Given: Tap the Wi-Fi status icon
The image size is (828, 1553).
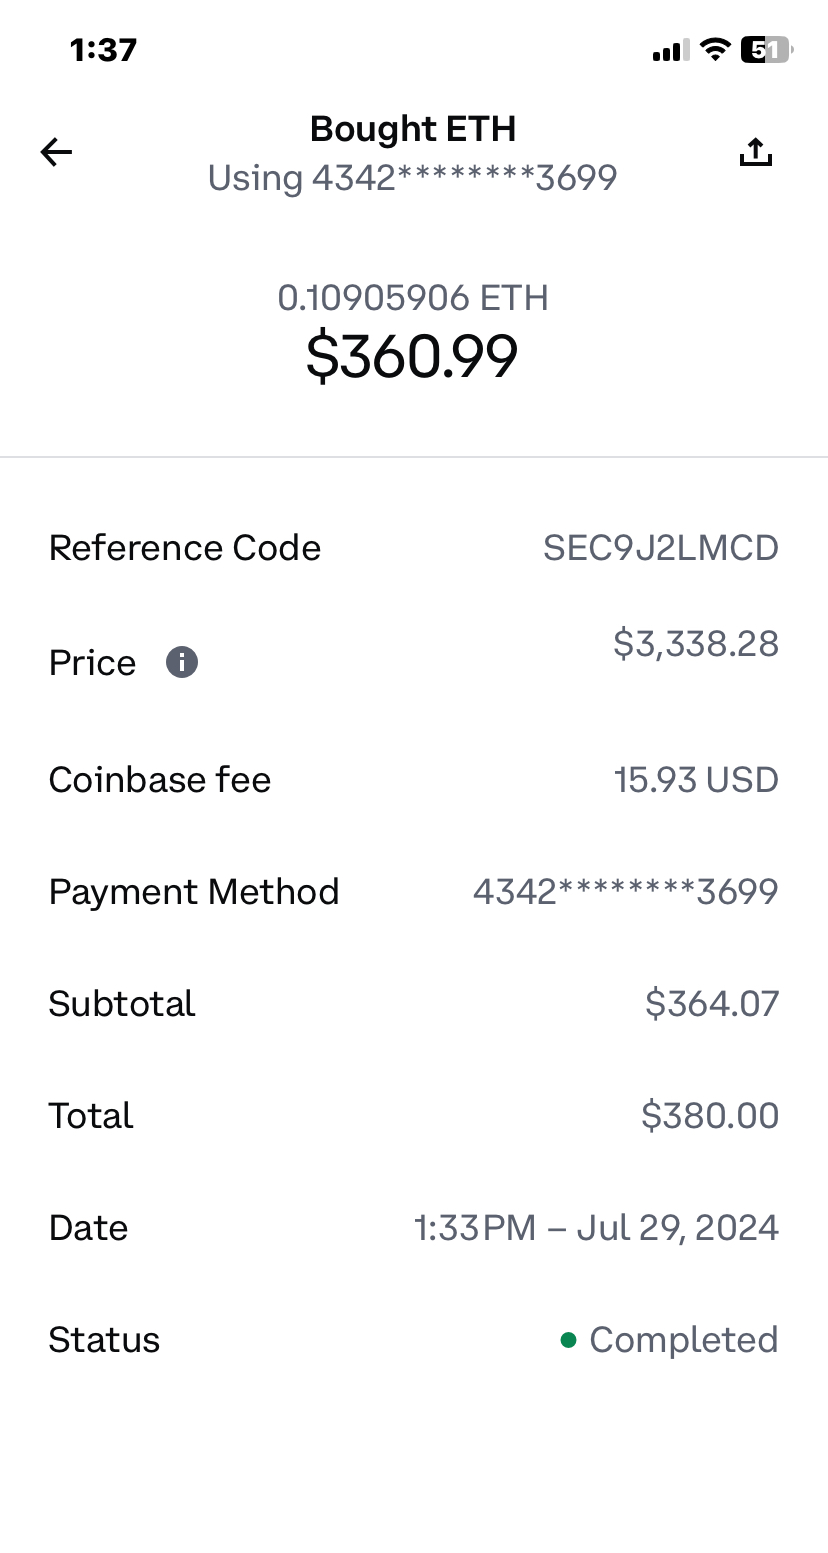Looking at the screenshot, I should tap(714, 50).
